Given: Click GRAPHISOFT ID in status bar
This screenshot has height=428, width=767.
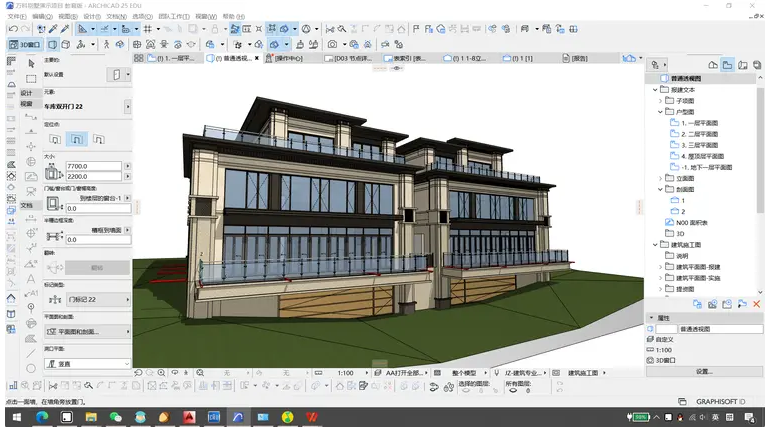Looking at the screenshot, I should click(x=721, y=402).
